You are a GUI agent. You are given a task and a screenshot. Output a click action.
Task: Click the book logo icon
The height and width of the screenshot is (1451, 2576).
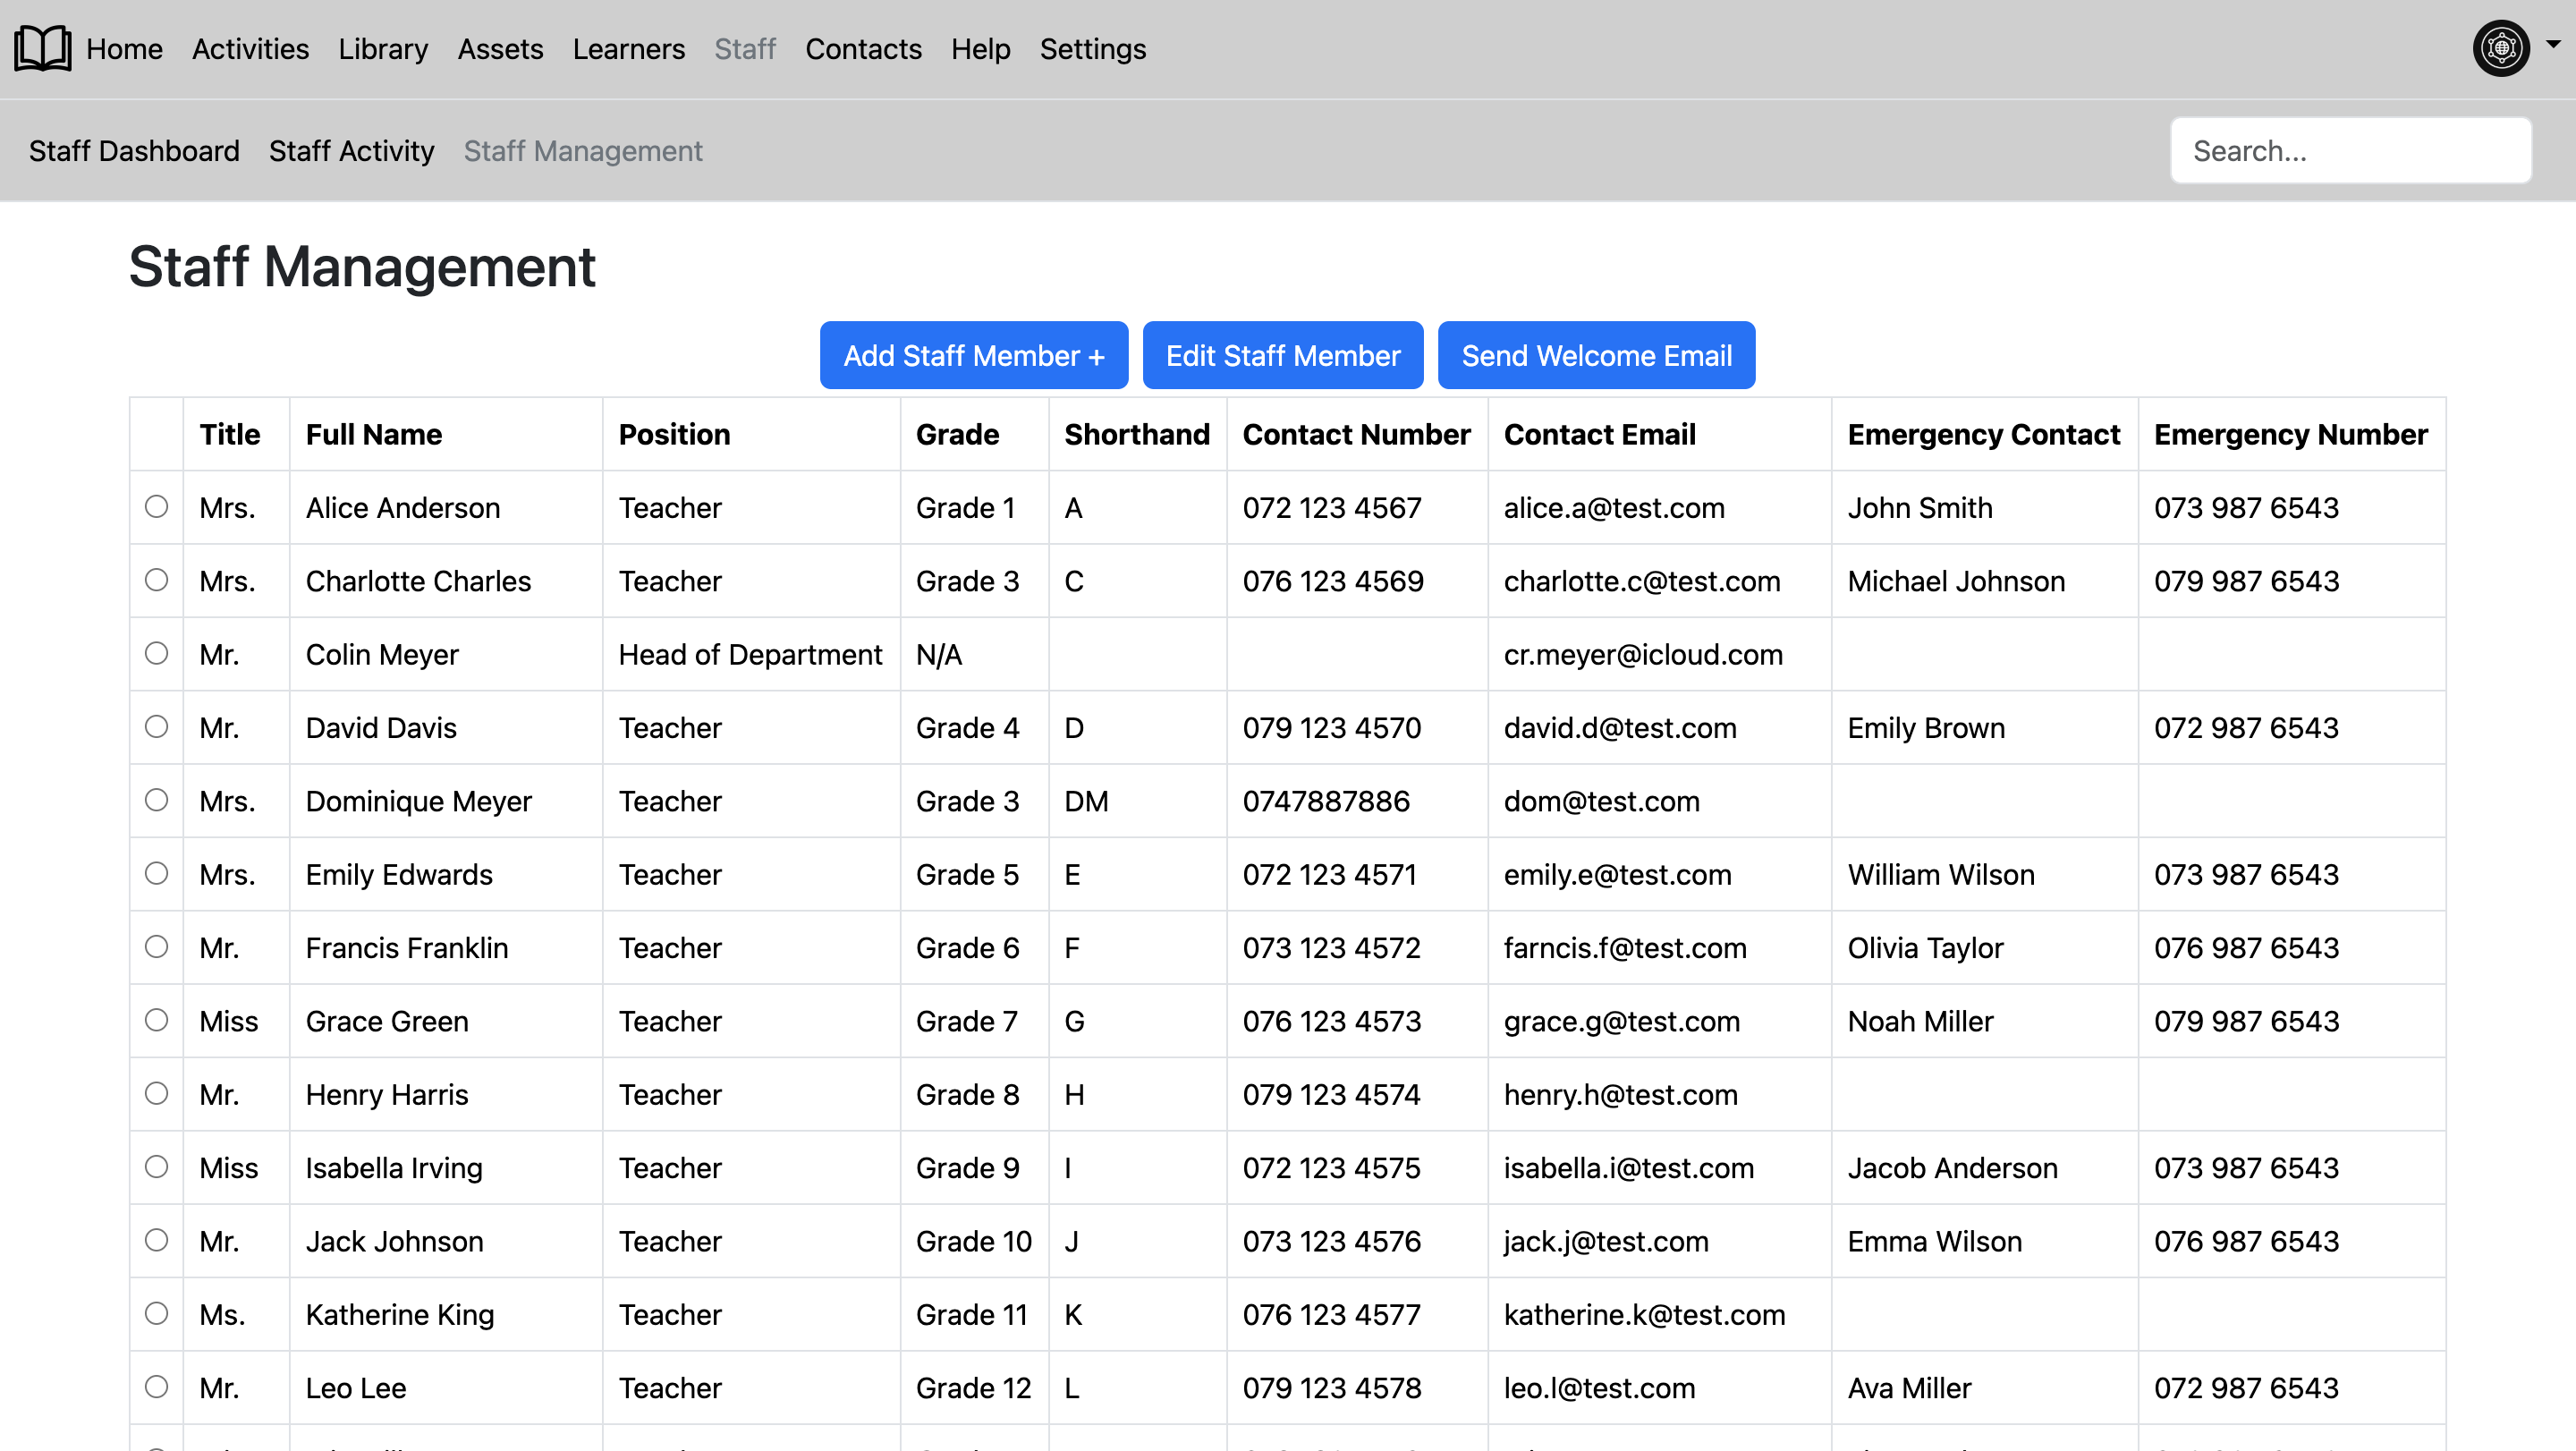pyautogui.click(x=41, y=47)
